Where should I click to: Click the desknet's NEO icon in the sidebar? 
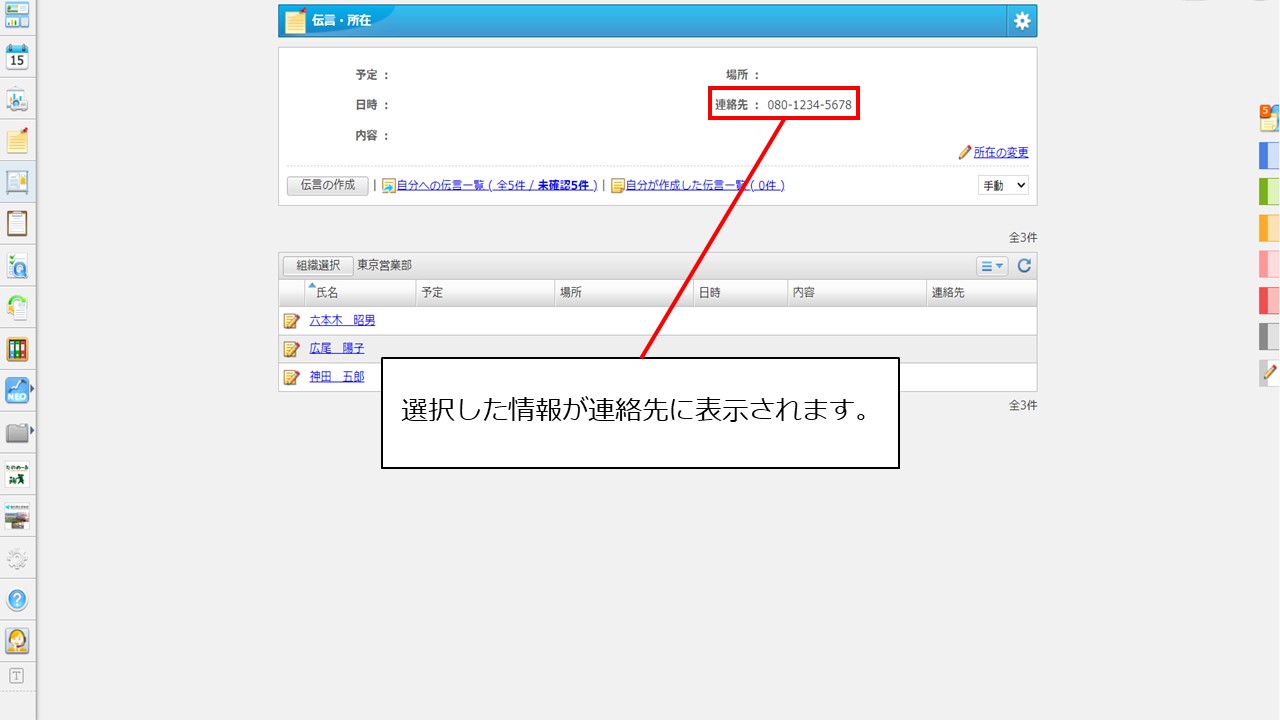pyautogui.click(x=15, y=390)
